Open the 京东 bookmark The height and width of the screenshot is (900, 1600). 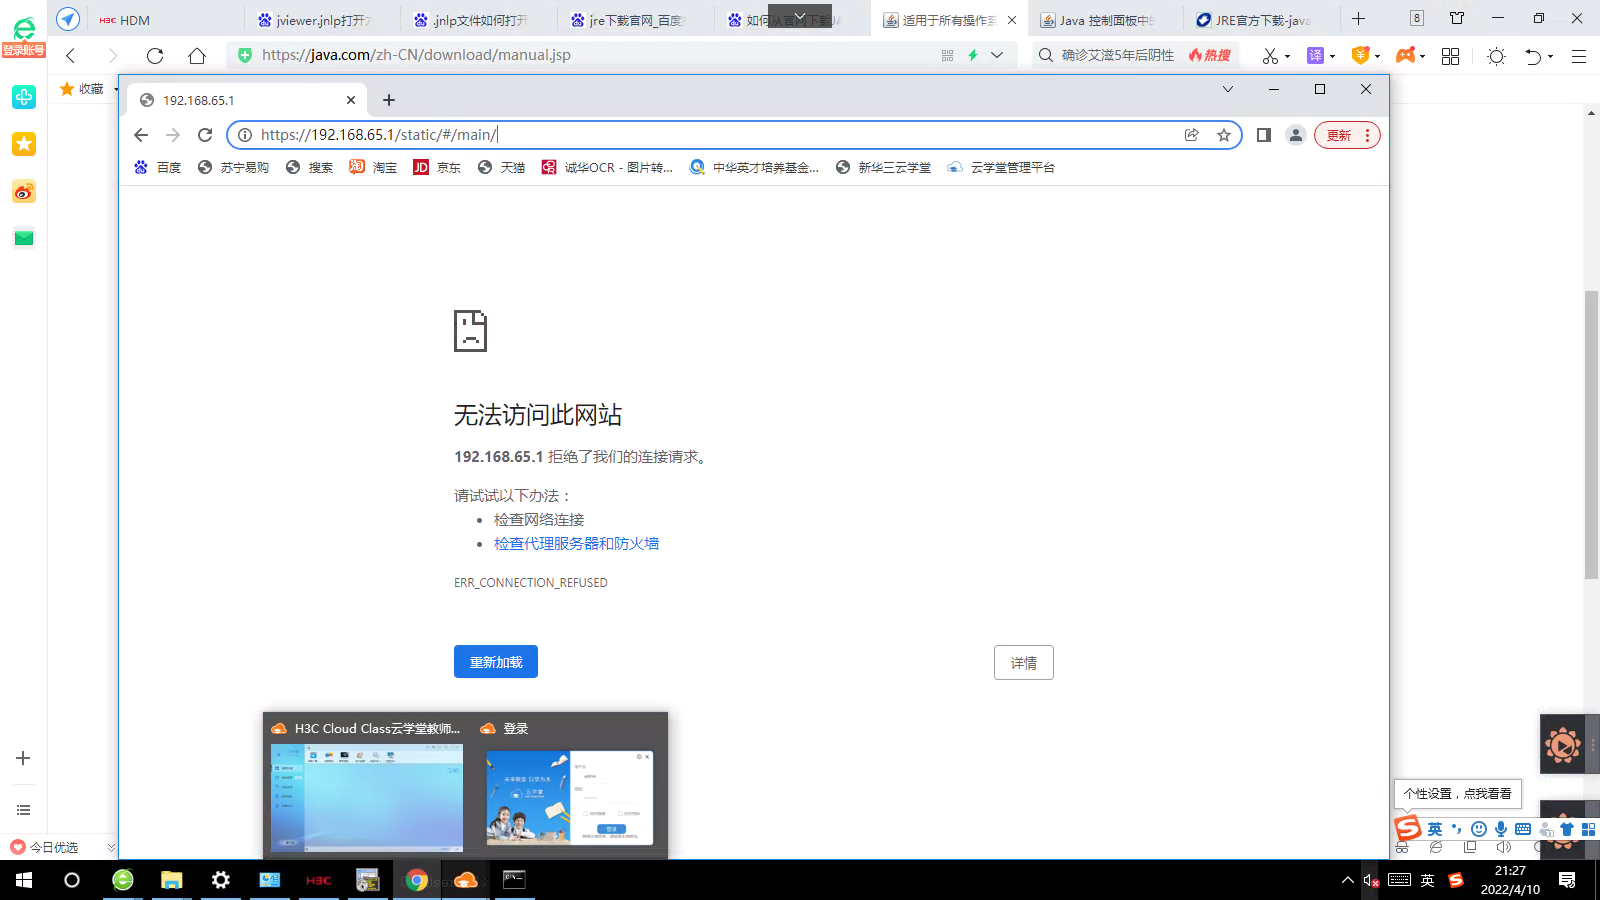[437, 167]
